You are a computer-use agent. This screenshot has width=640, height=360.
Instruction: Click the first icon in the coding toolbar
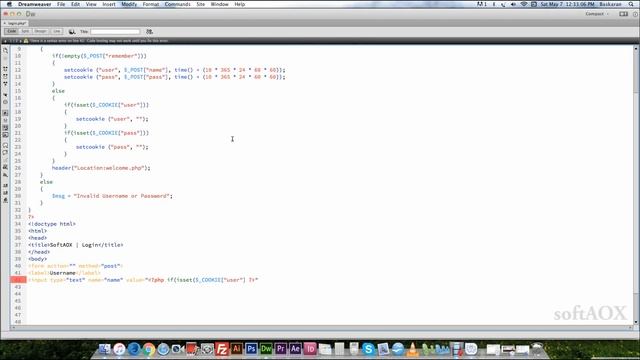click(5, 51)
